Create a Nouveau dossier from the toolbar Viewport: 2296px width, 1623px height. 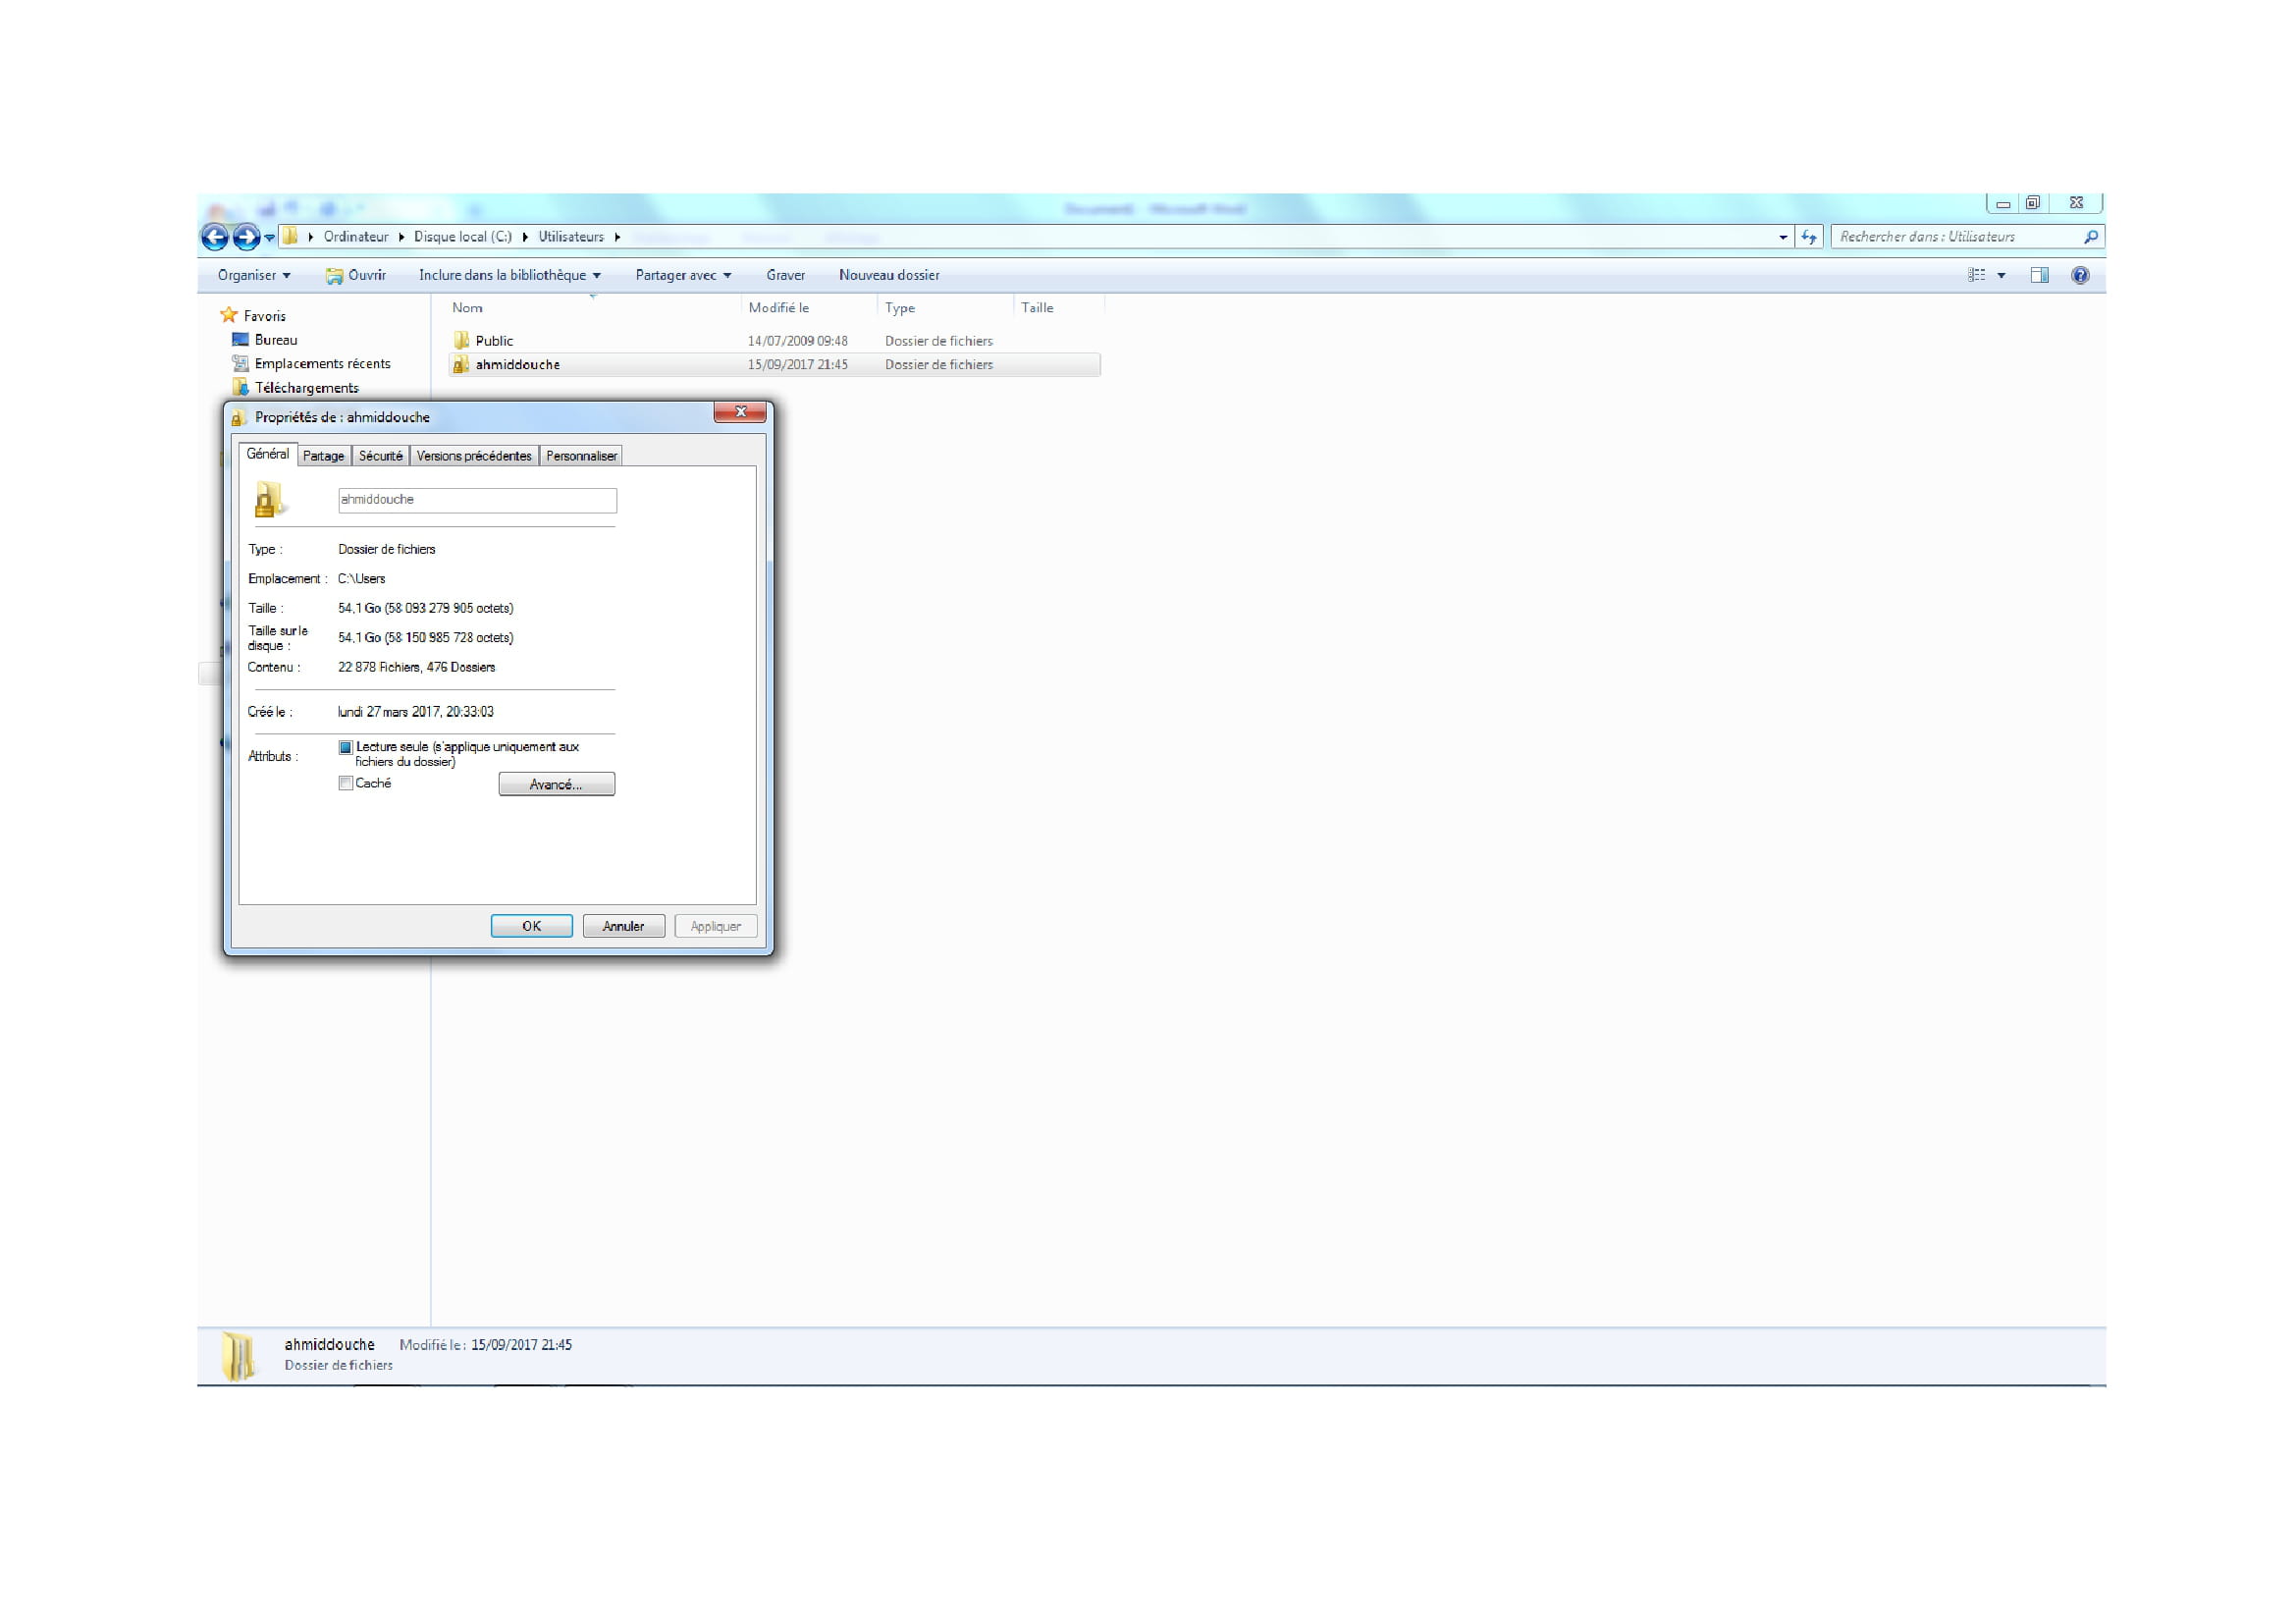(x=889, y=275)
